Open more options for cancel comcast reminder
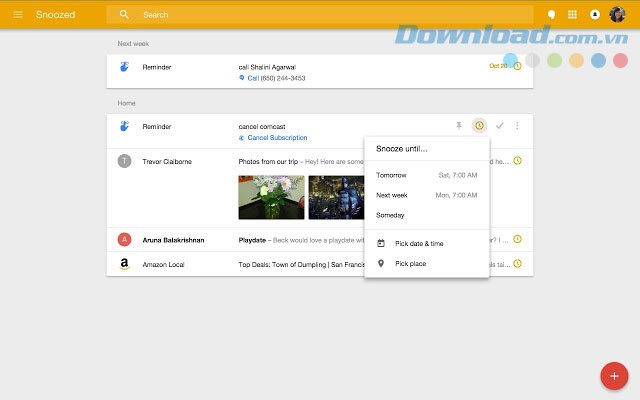Image resolution: width=640 pixels, height=400 pixels. 517,126
